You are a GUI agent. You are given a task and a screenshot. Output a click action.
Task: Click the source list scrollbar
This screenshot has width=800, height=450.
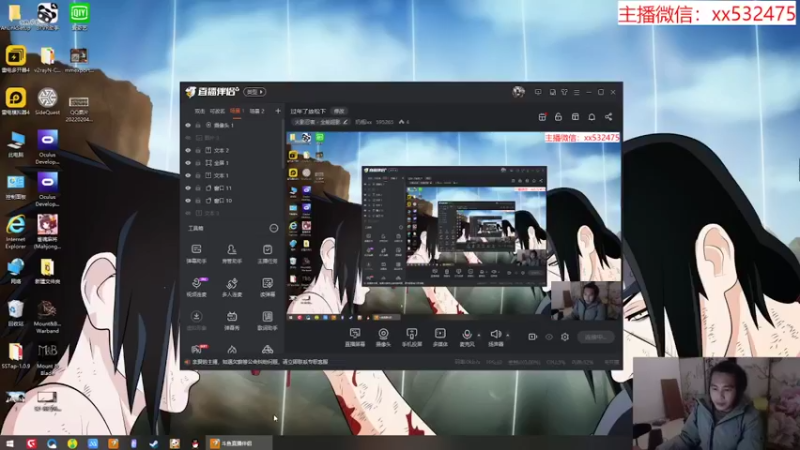click(x=283, y=145)
